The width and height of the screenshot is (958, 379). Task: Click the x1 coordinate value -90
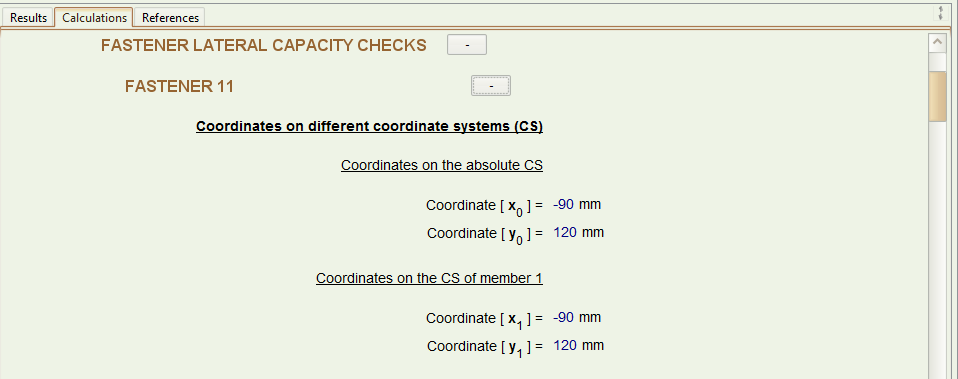563,317
